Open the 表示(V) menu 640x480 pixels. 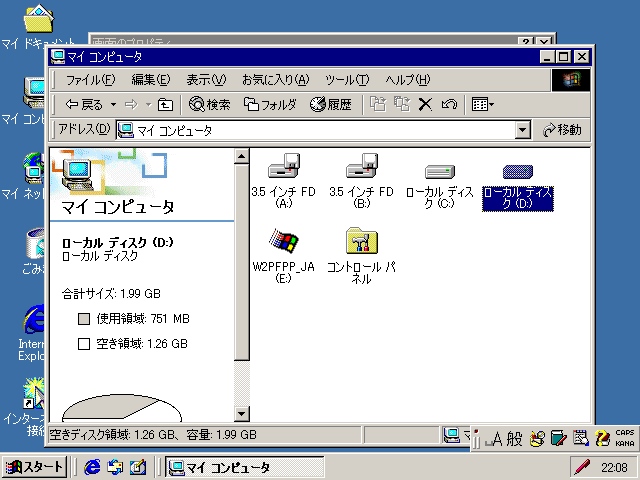(206, 80)
